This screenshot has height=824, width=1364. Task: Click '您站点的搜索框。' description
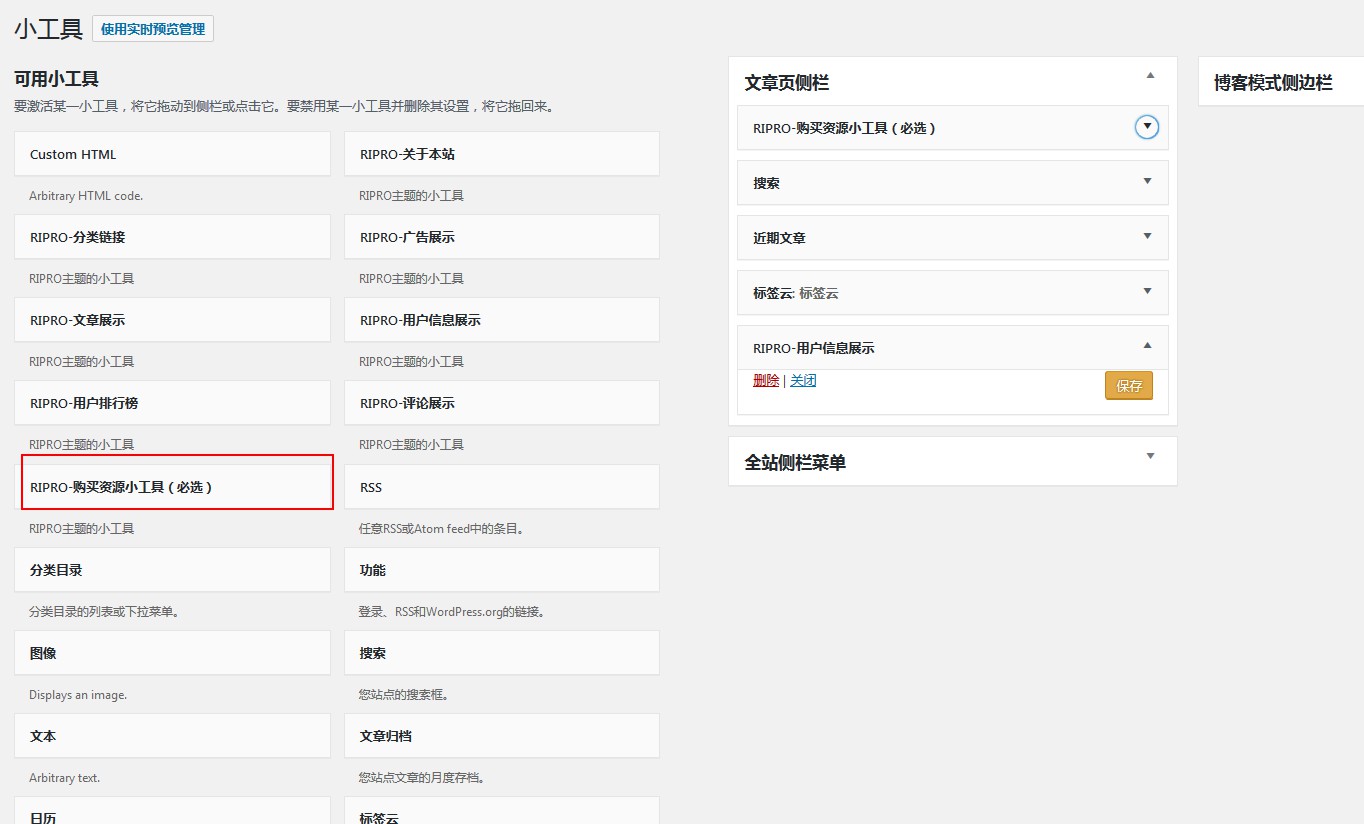[x=406, y=694]
